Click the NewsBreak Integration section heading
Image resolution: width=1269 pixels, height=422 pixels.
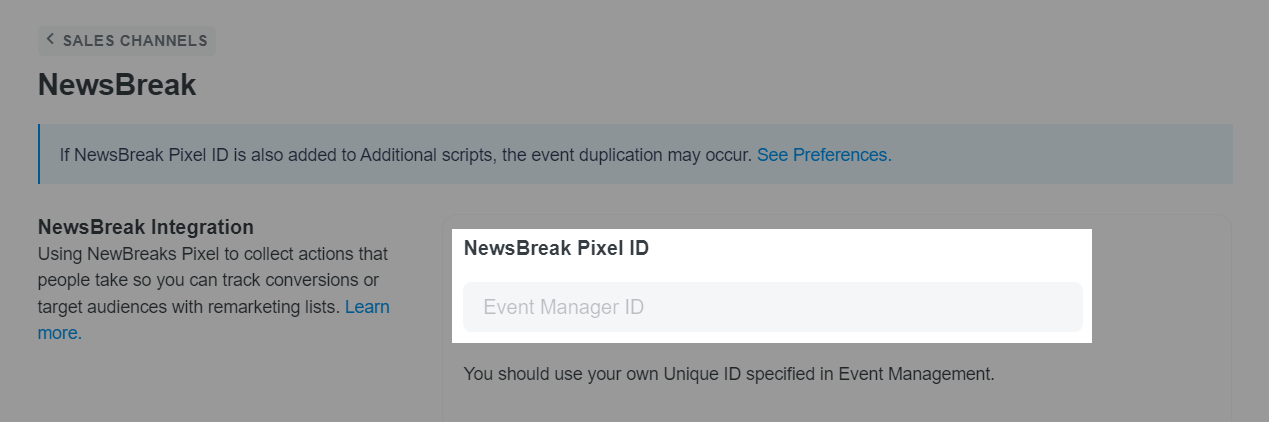tap(145, 227)
